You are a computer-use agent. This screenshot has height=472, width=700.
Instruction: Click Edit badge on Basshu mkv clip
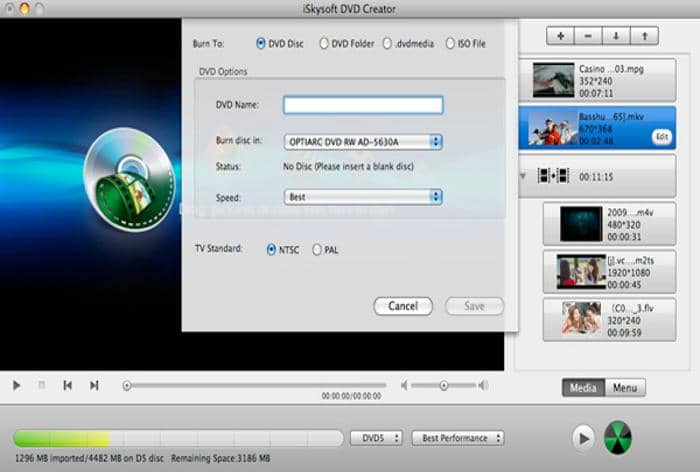pos(662,137)
